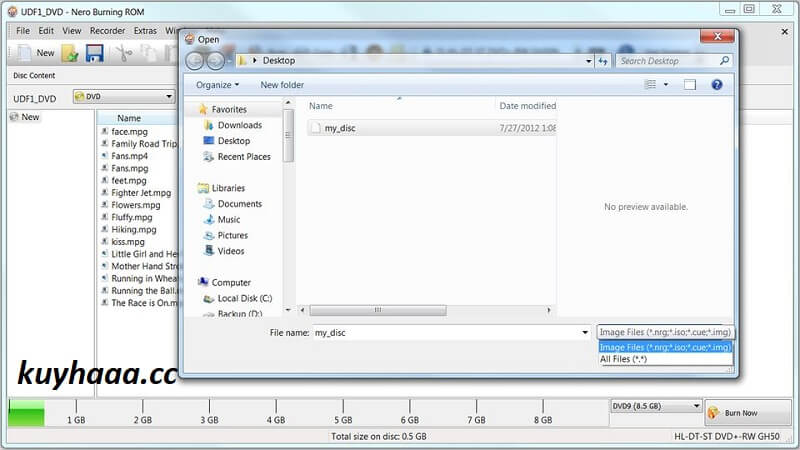Screen dimensions: 800x450
Task: Open the Recorder menu in Nero
Action: [107, 31]
